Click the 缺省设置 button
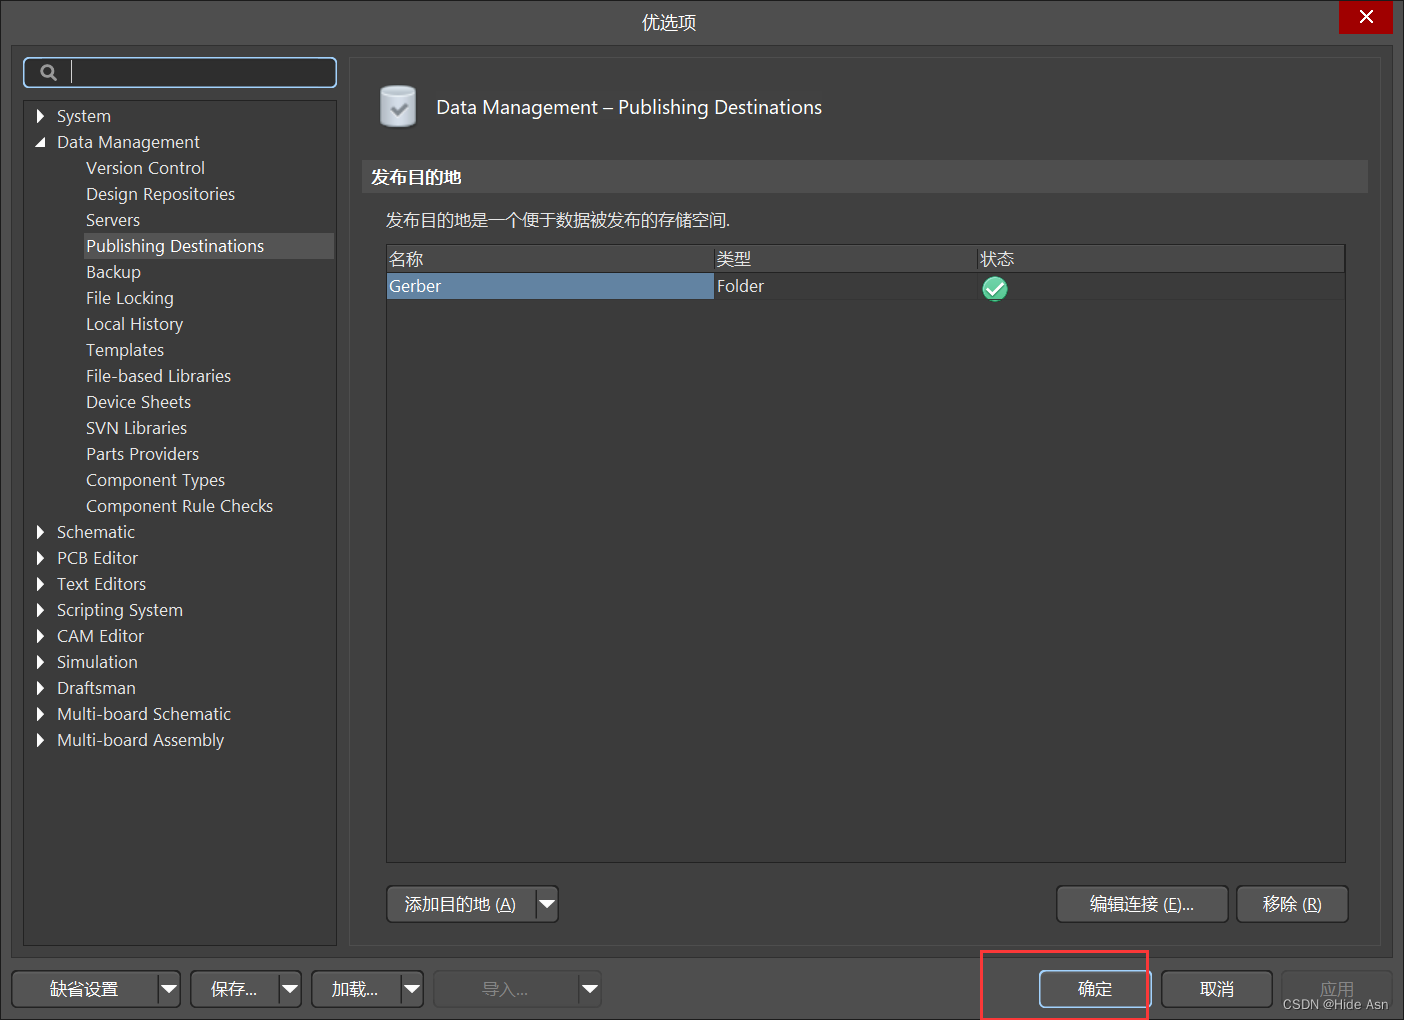Viewport: 1404px width, 1020px height. click(x=84, y=989)
